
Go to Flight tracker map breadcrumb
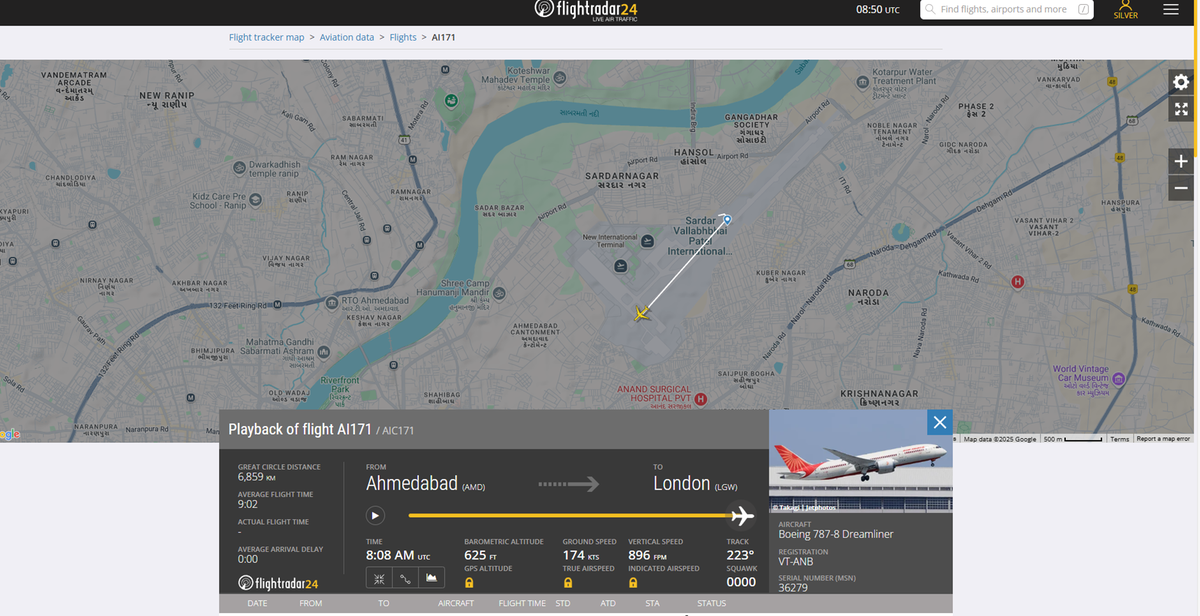tap(266, 37)
